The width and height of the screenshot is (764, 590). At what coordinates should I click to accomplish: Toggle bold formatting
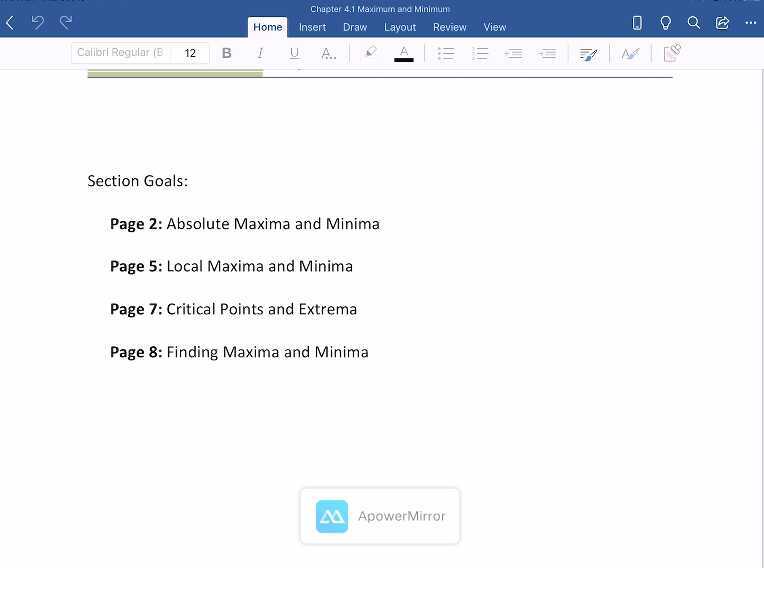(227, 53)
